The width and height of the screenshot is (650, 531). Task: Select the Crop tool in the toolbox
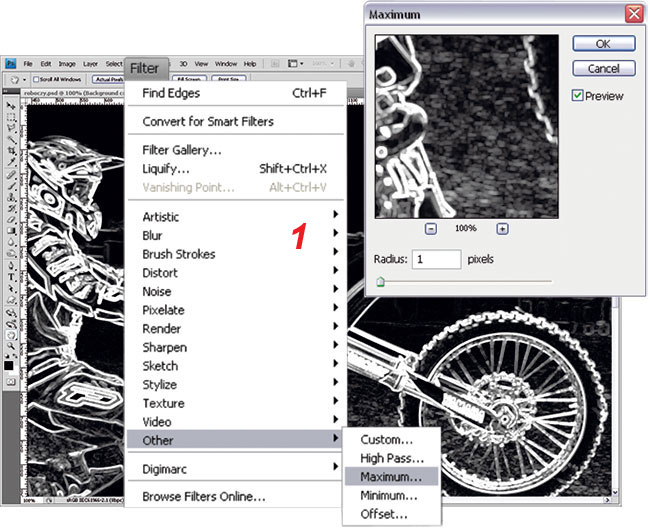10,148
